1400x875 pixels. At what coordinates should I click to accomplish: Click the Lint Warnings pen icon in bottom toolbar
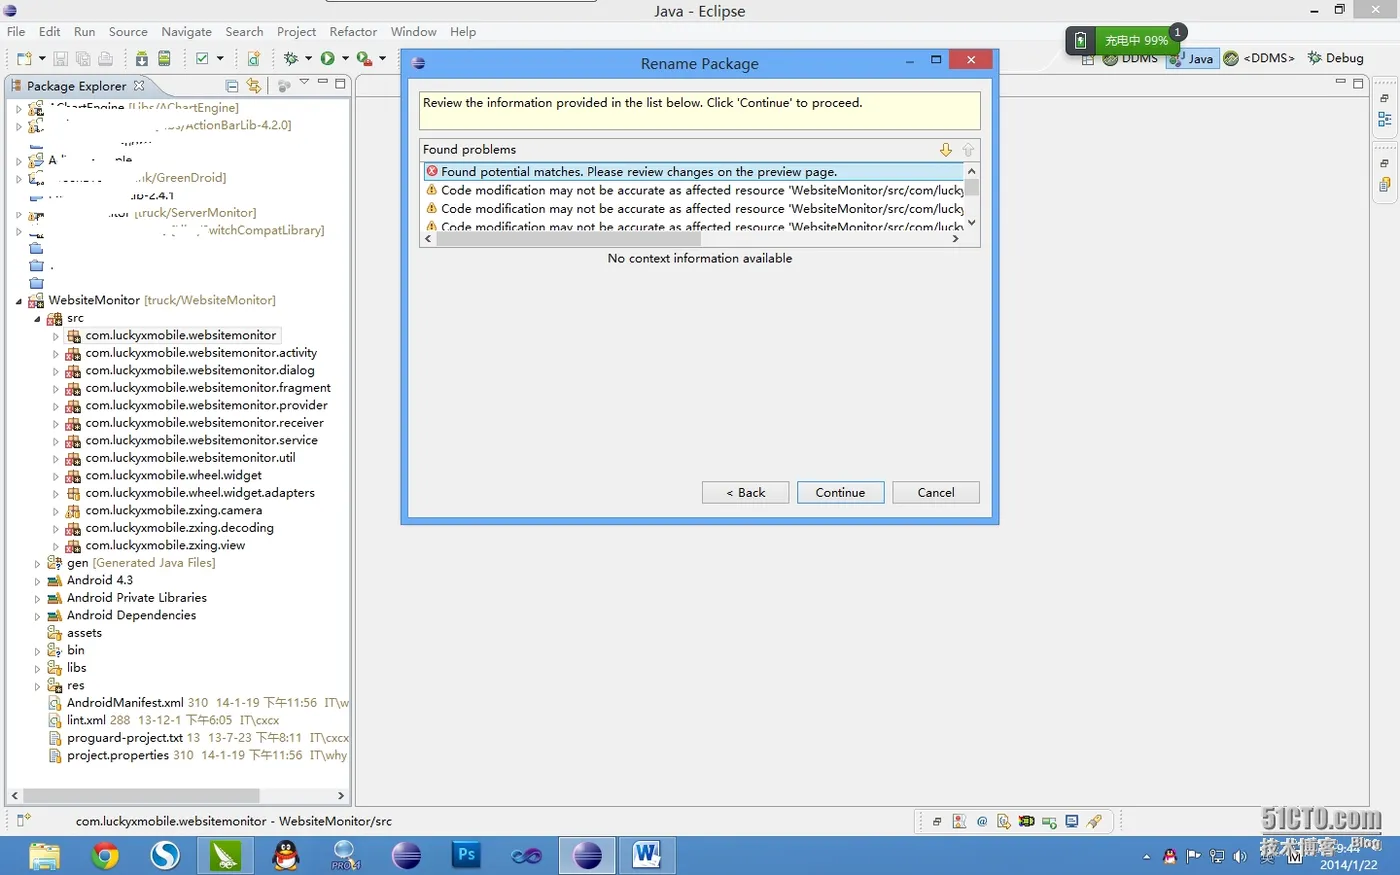(x=1094, y=821)
